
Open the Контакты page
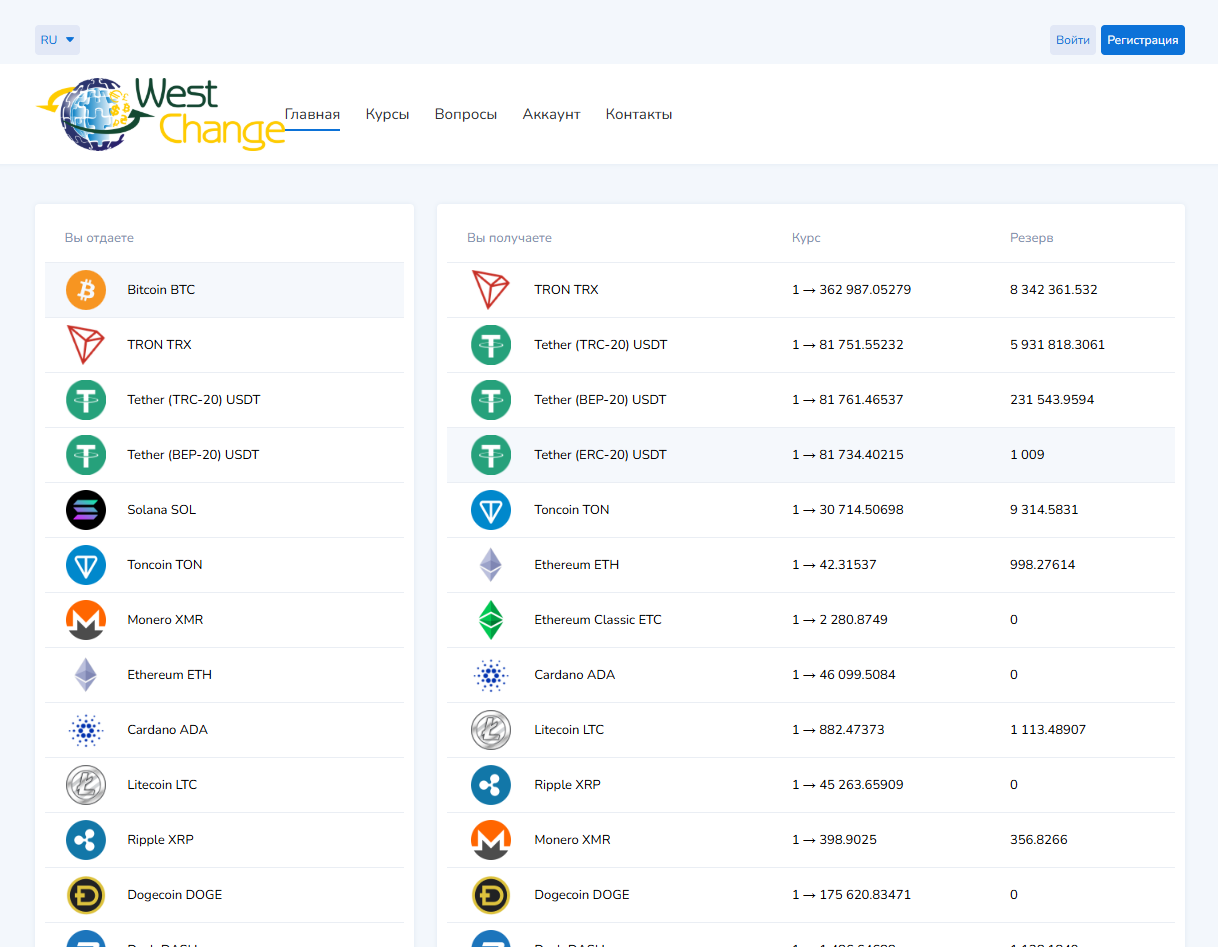(x=639, y=114)
